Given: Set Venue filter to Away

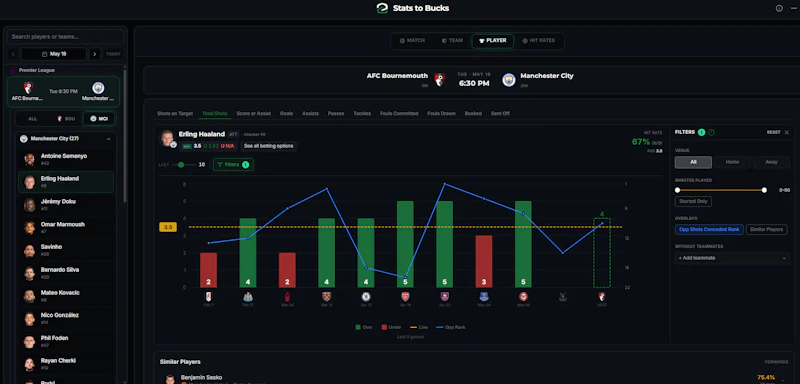Looking at the screenshot, I should point(771,162).
